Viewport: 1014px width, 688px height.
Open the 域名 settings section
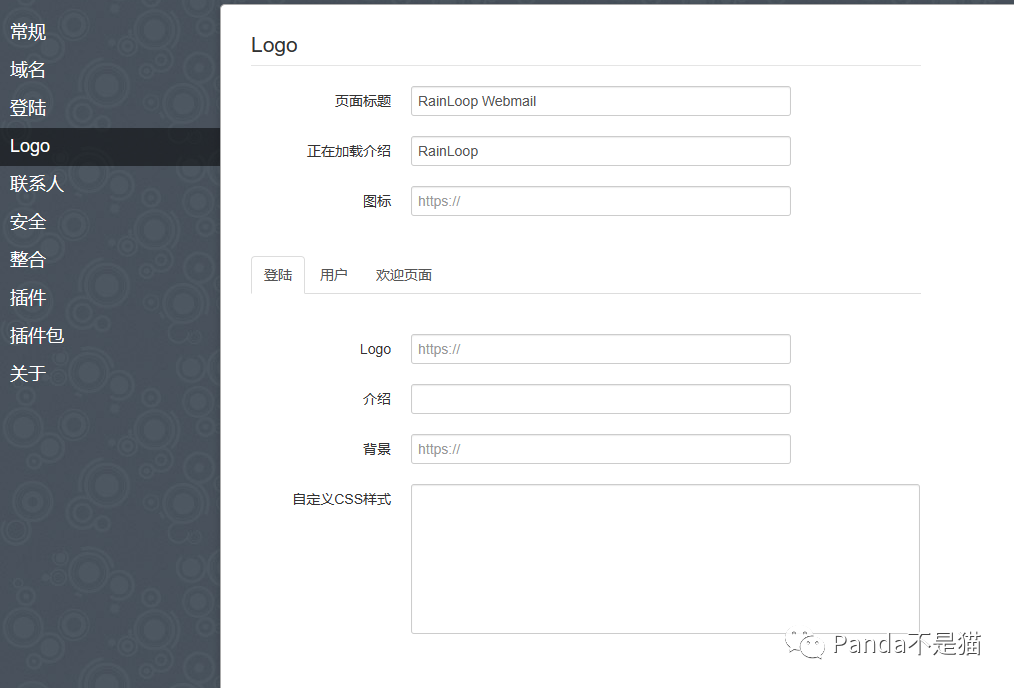tap(27, 69)
